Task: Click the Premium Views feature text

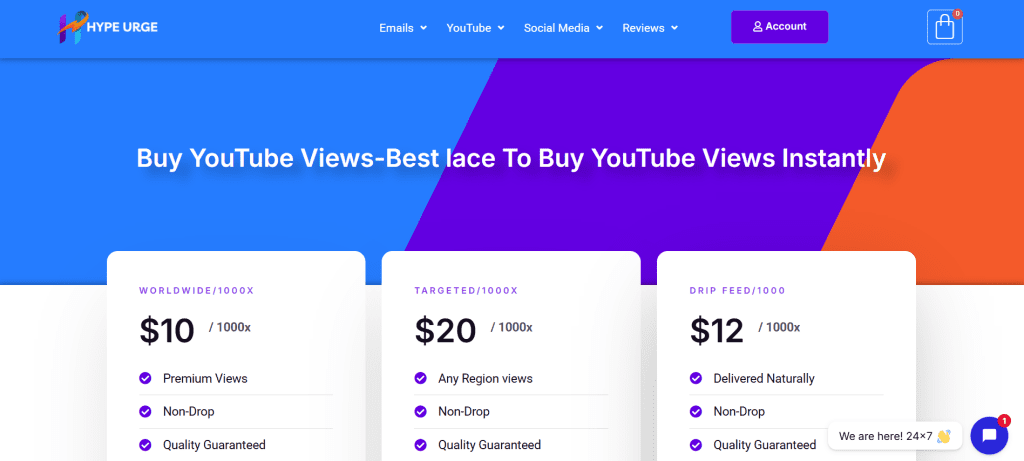Action: pos(205,378)
